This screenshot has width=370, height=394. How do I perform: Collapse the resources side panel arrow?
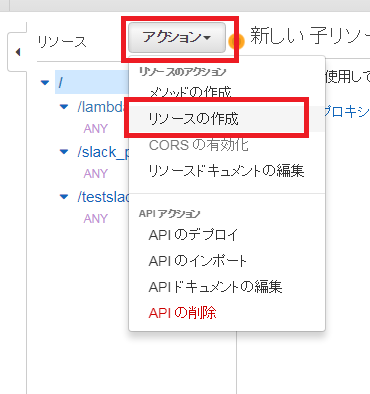pos(18,52)
